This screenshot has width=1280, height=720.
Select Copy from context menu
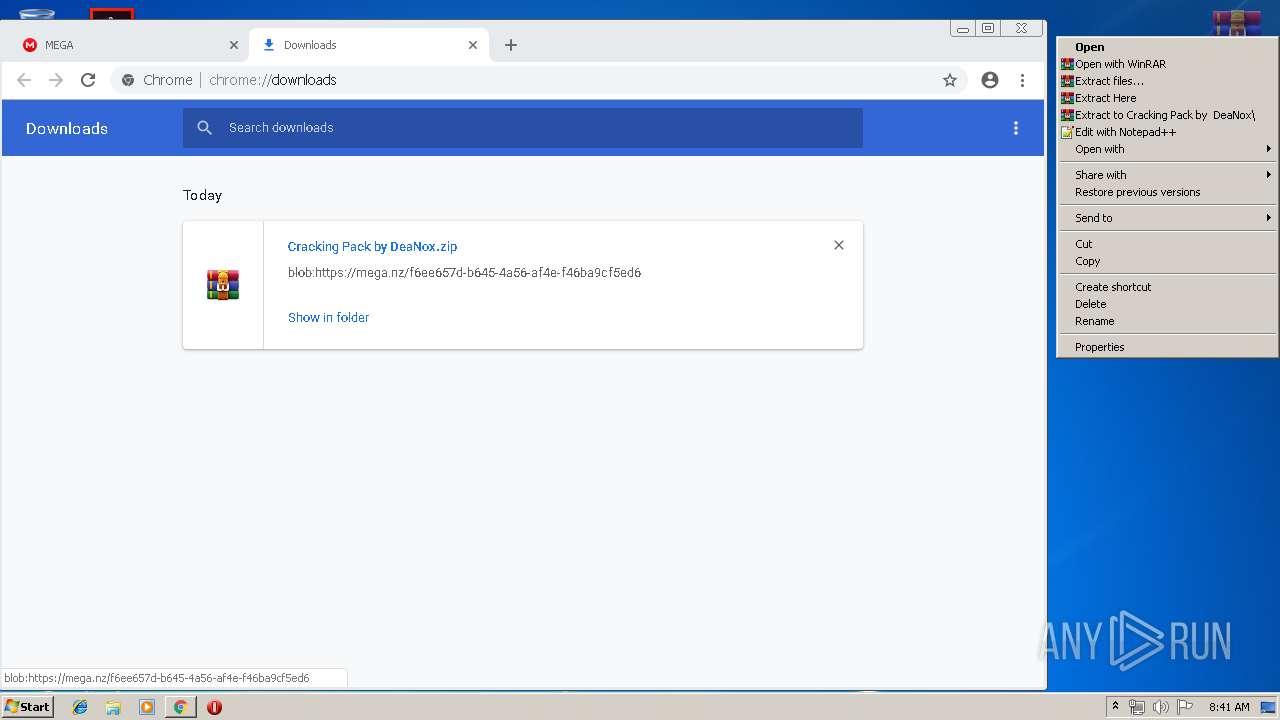[x=1167, y=261]
